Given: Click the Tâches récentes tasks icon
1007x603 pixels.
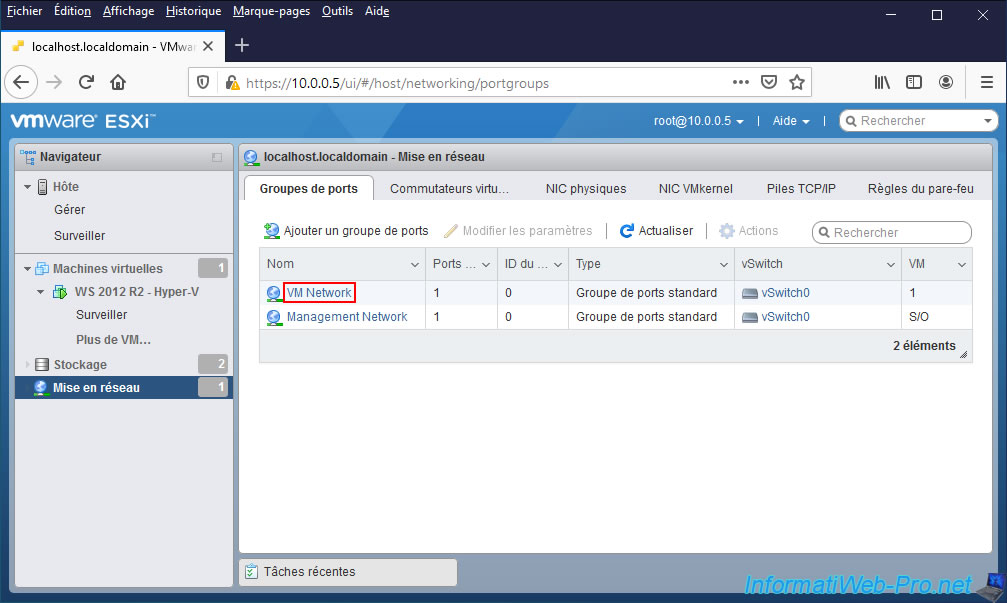Looking at the screenshot, I should 251,572.
